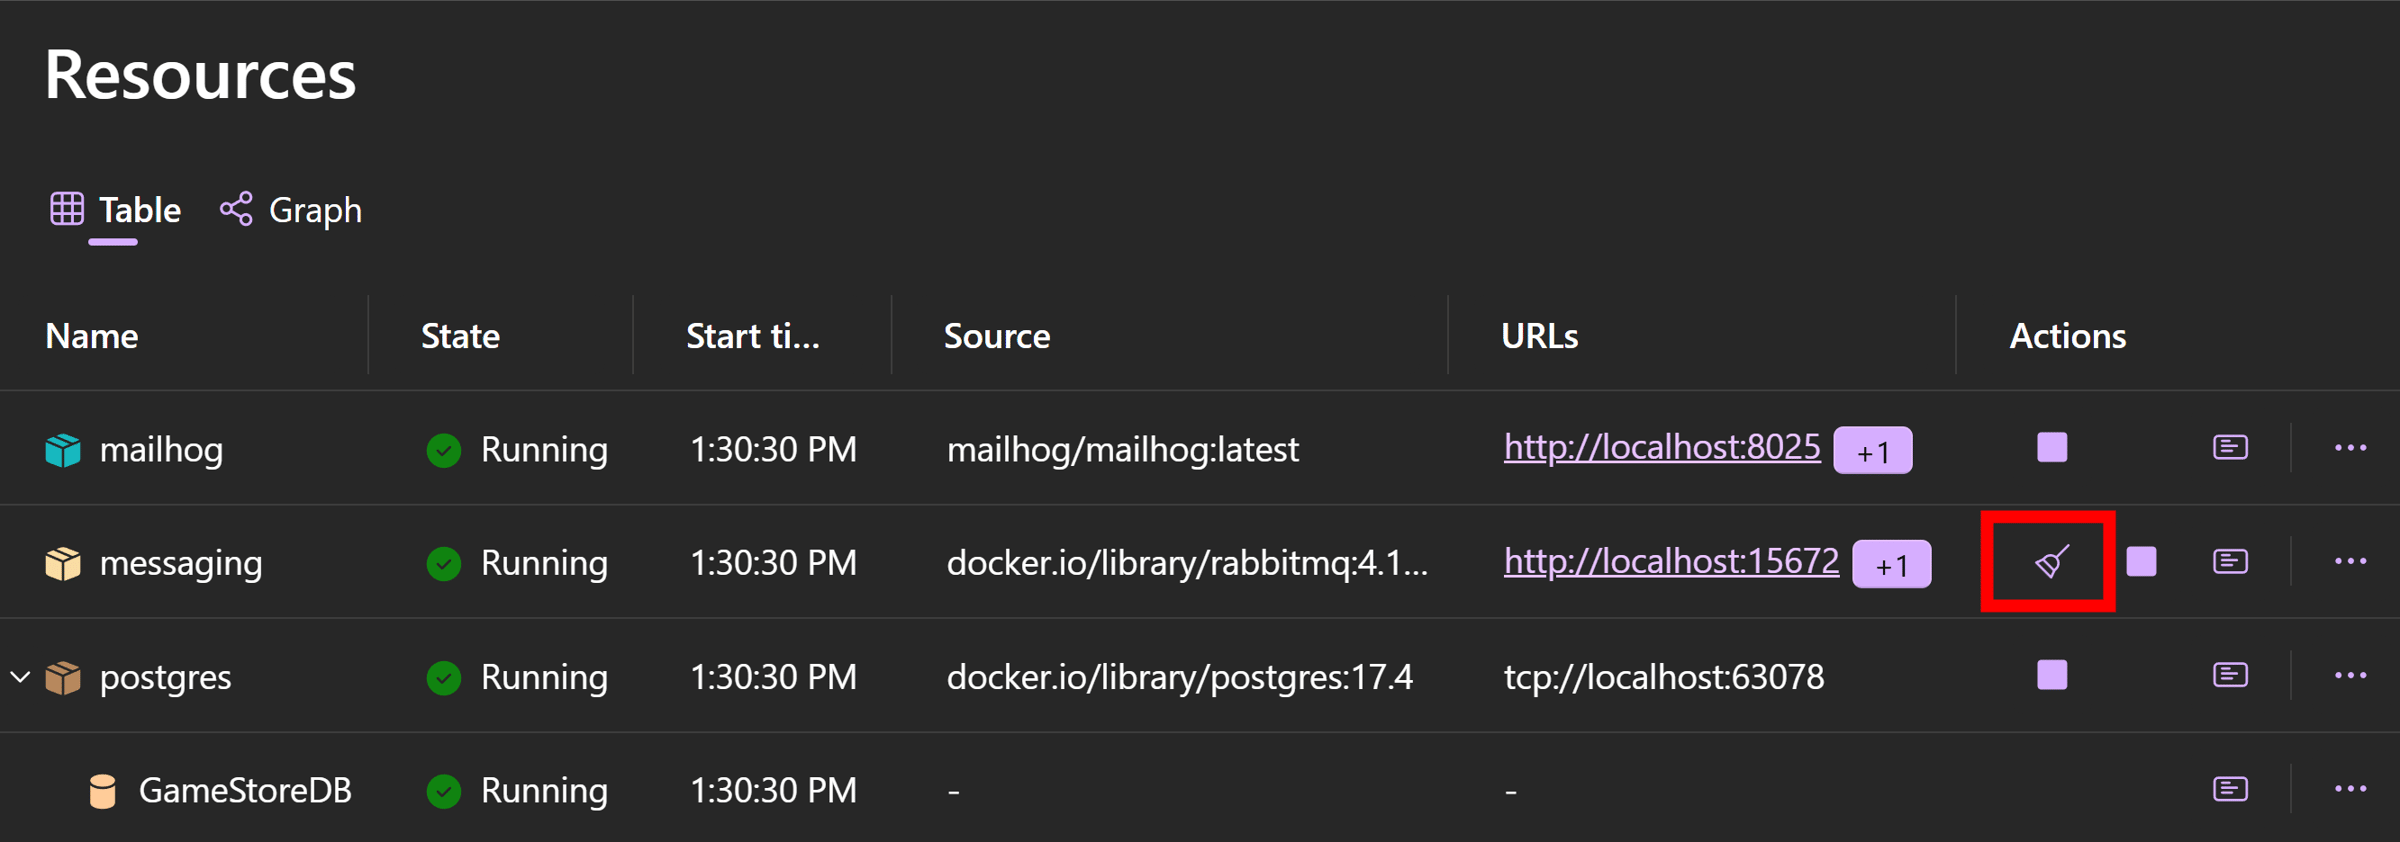Click the broom icon for messaging
The height and width of the screenshot is (842, 2400).
pos(2051,562)
